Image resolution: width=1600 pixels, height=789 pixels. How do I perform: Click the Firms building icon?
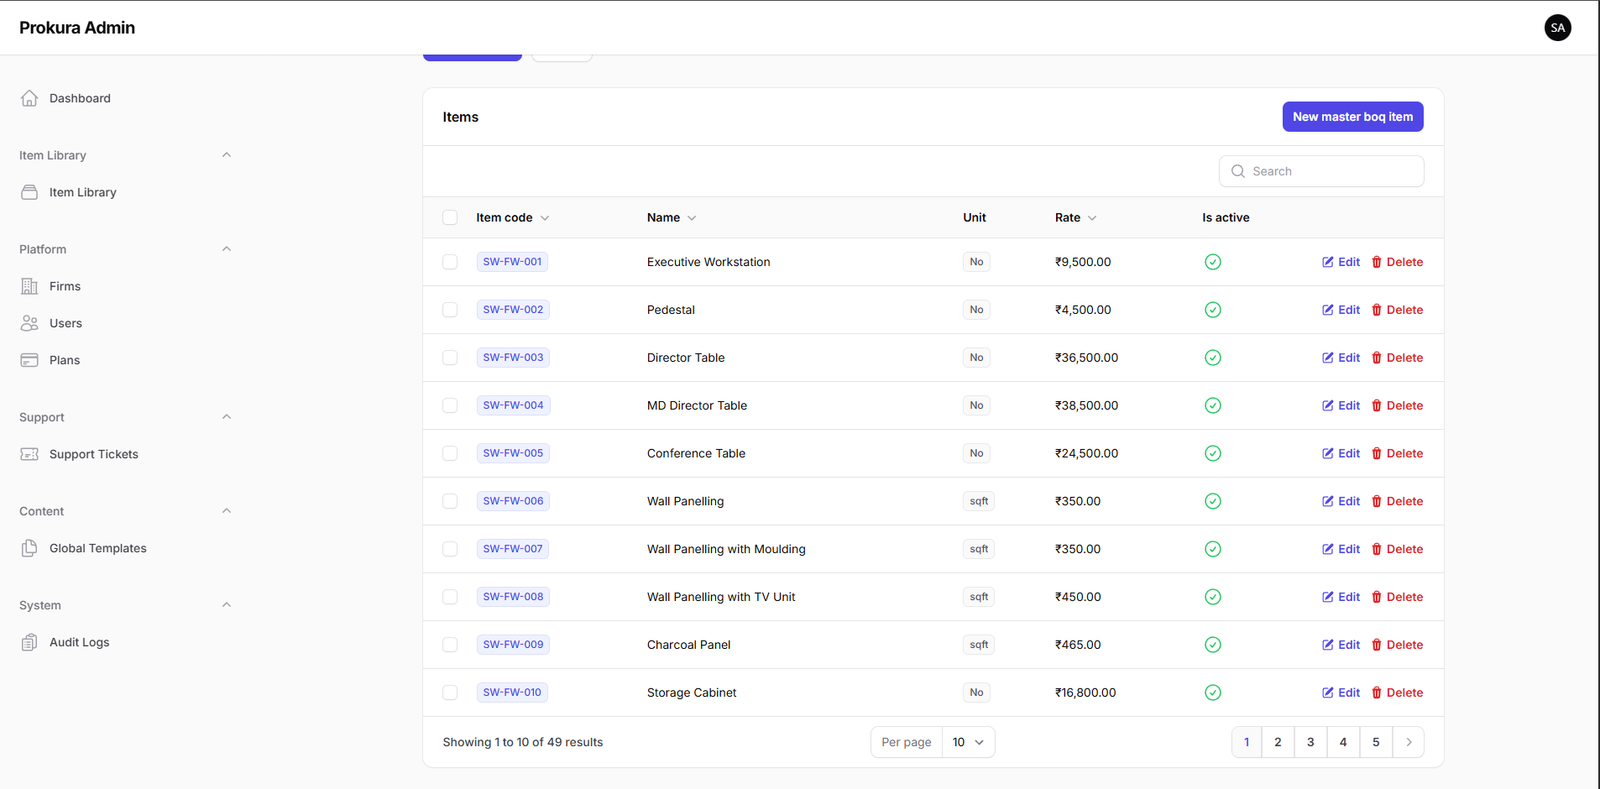[29, 286]
